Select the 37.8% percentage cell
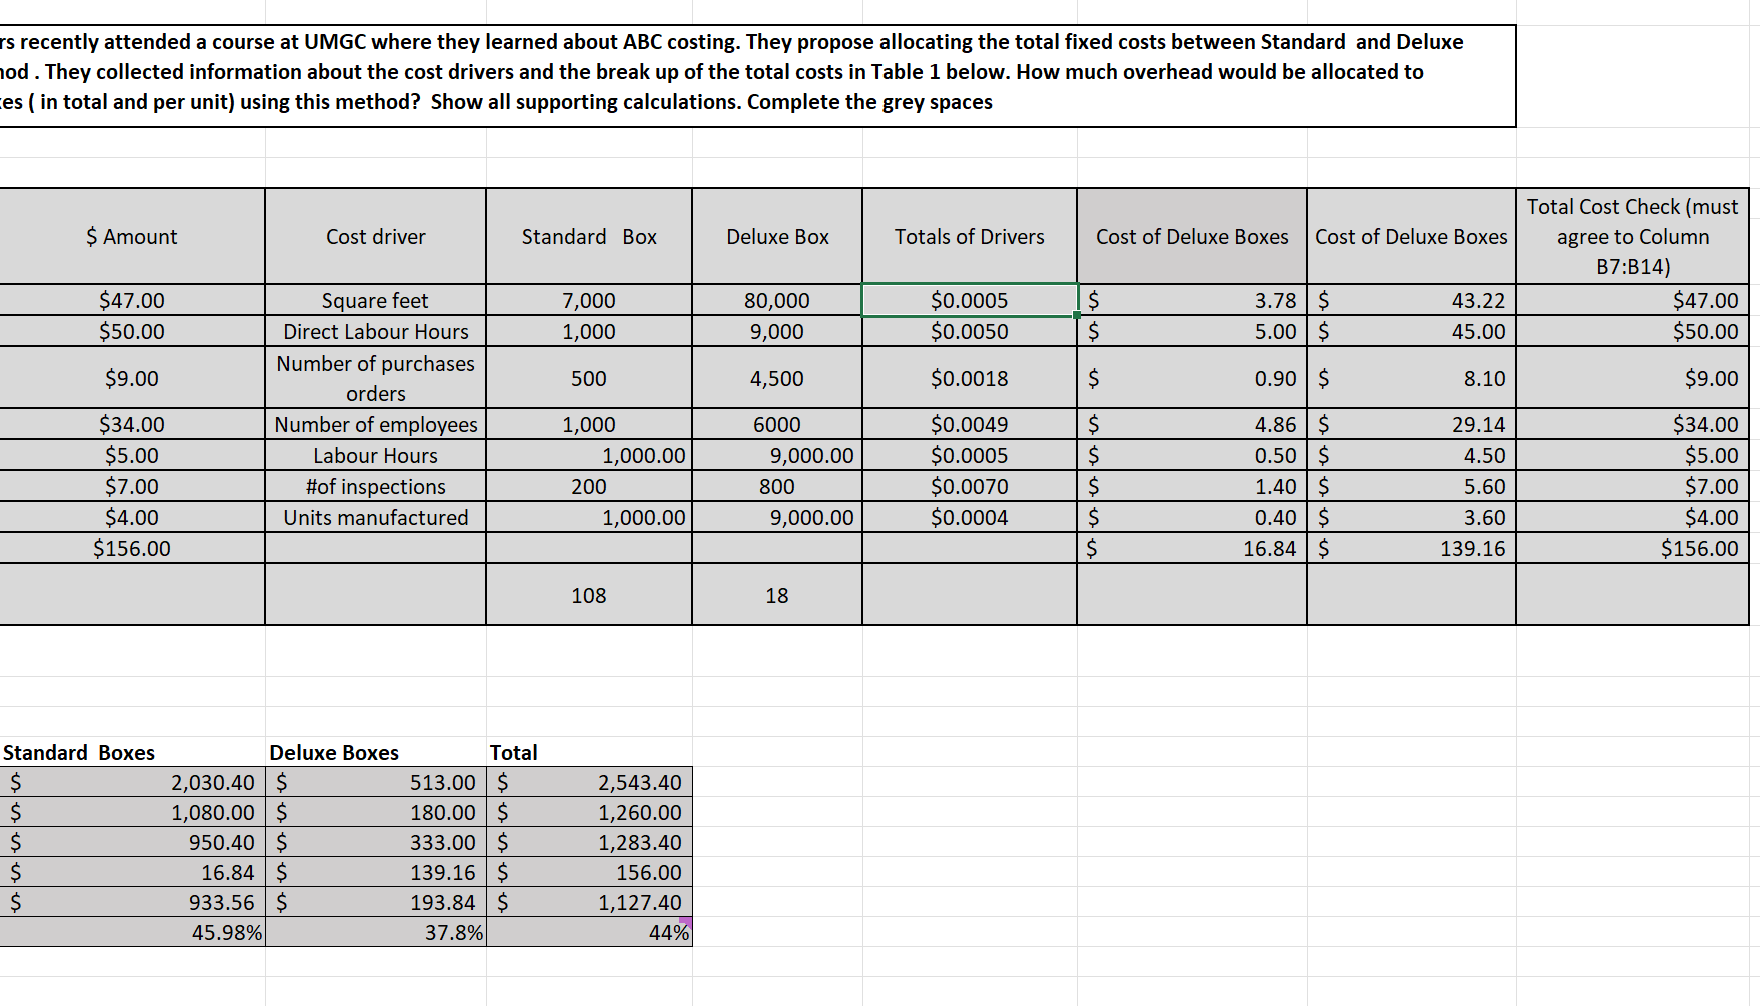 tap(378, 931)
